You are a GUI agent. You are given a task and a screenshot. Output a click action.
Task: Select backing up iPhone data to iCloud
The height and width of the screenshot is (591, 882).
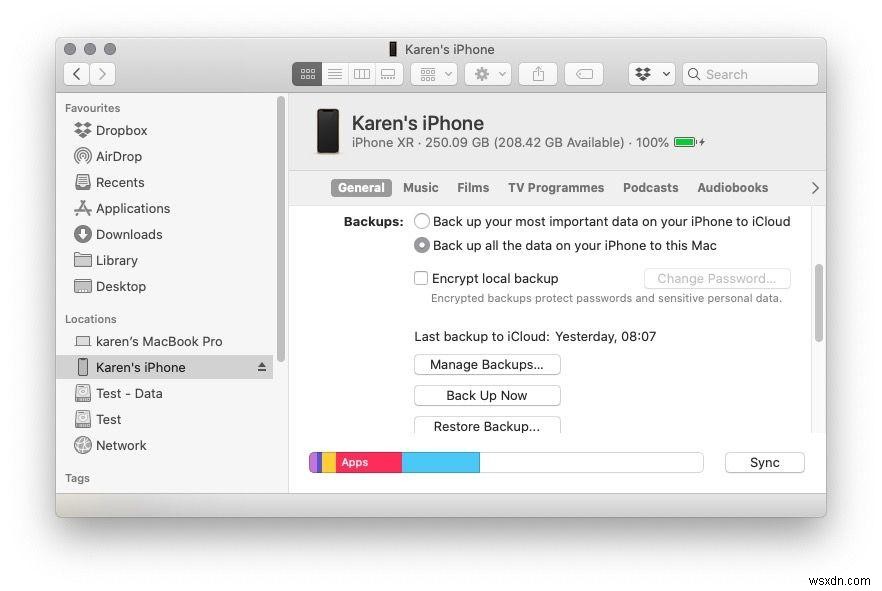click(x=422, y=221)
